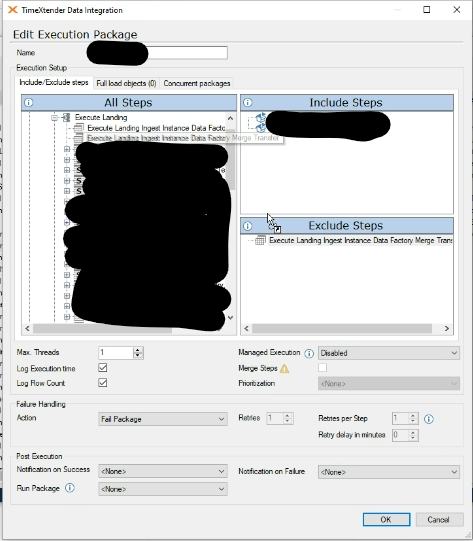Collapse the Execute Landing tree node
This screenshot has width=473, height=541.
(54, 118)
